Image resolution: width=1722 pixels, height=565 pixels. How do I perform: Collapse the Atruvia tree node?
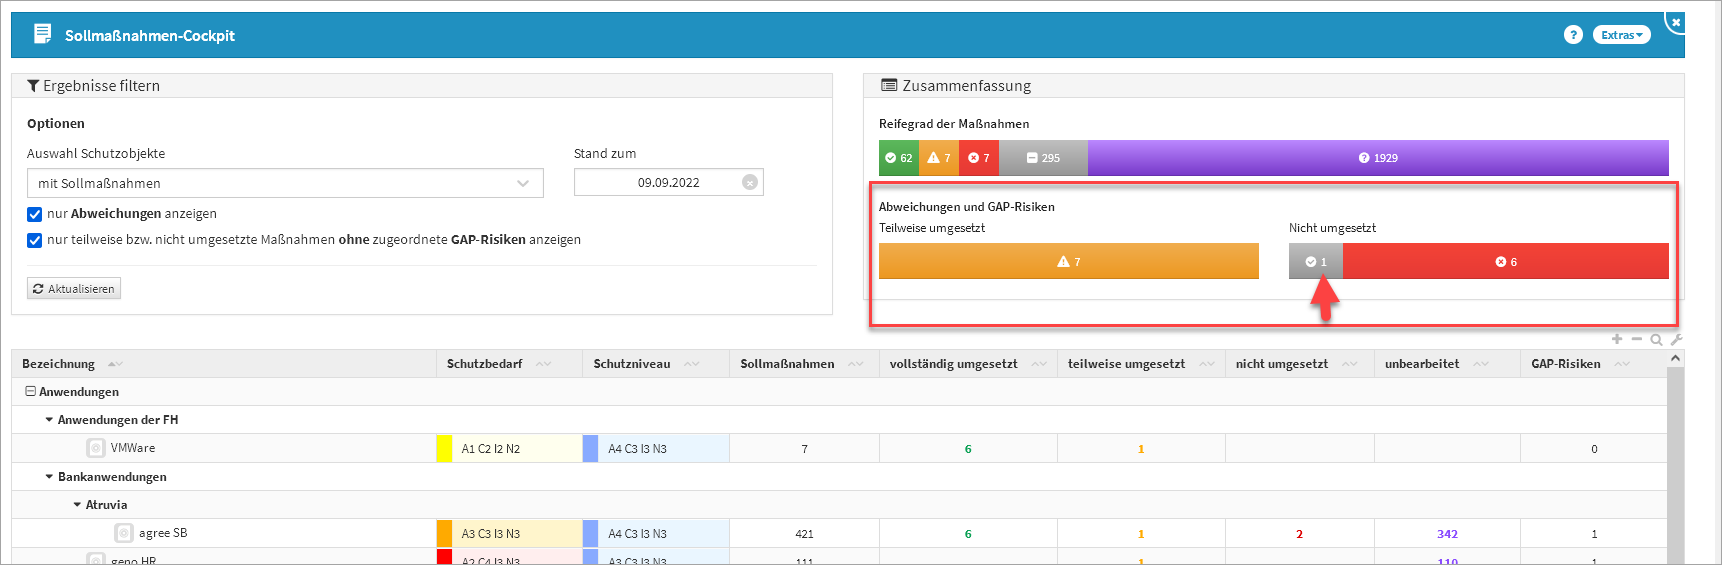click(x=77, y=505)
